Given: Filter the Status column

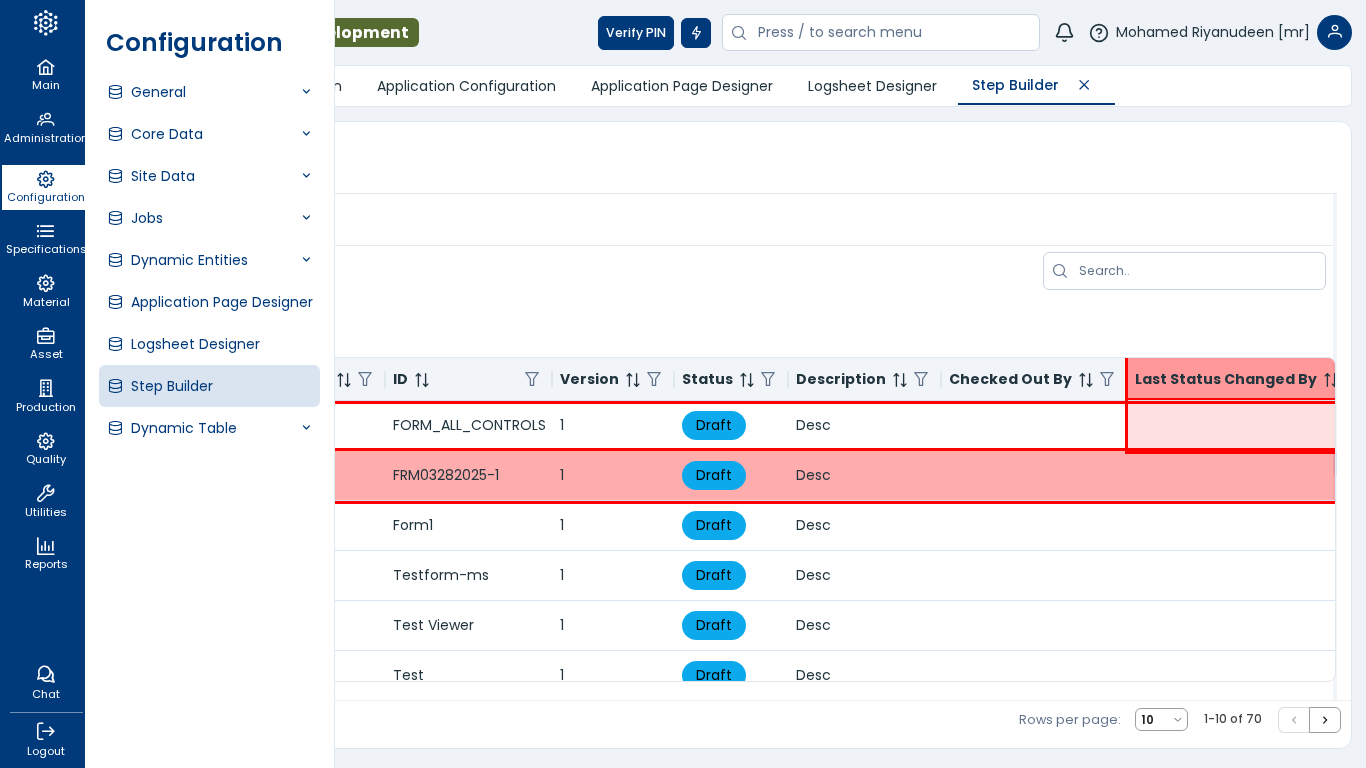Looking at the screenshot, I should pyautogui.click(x=768, y=379).
